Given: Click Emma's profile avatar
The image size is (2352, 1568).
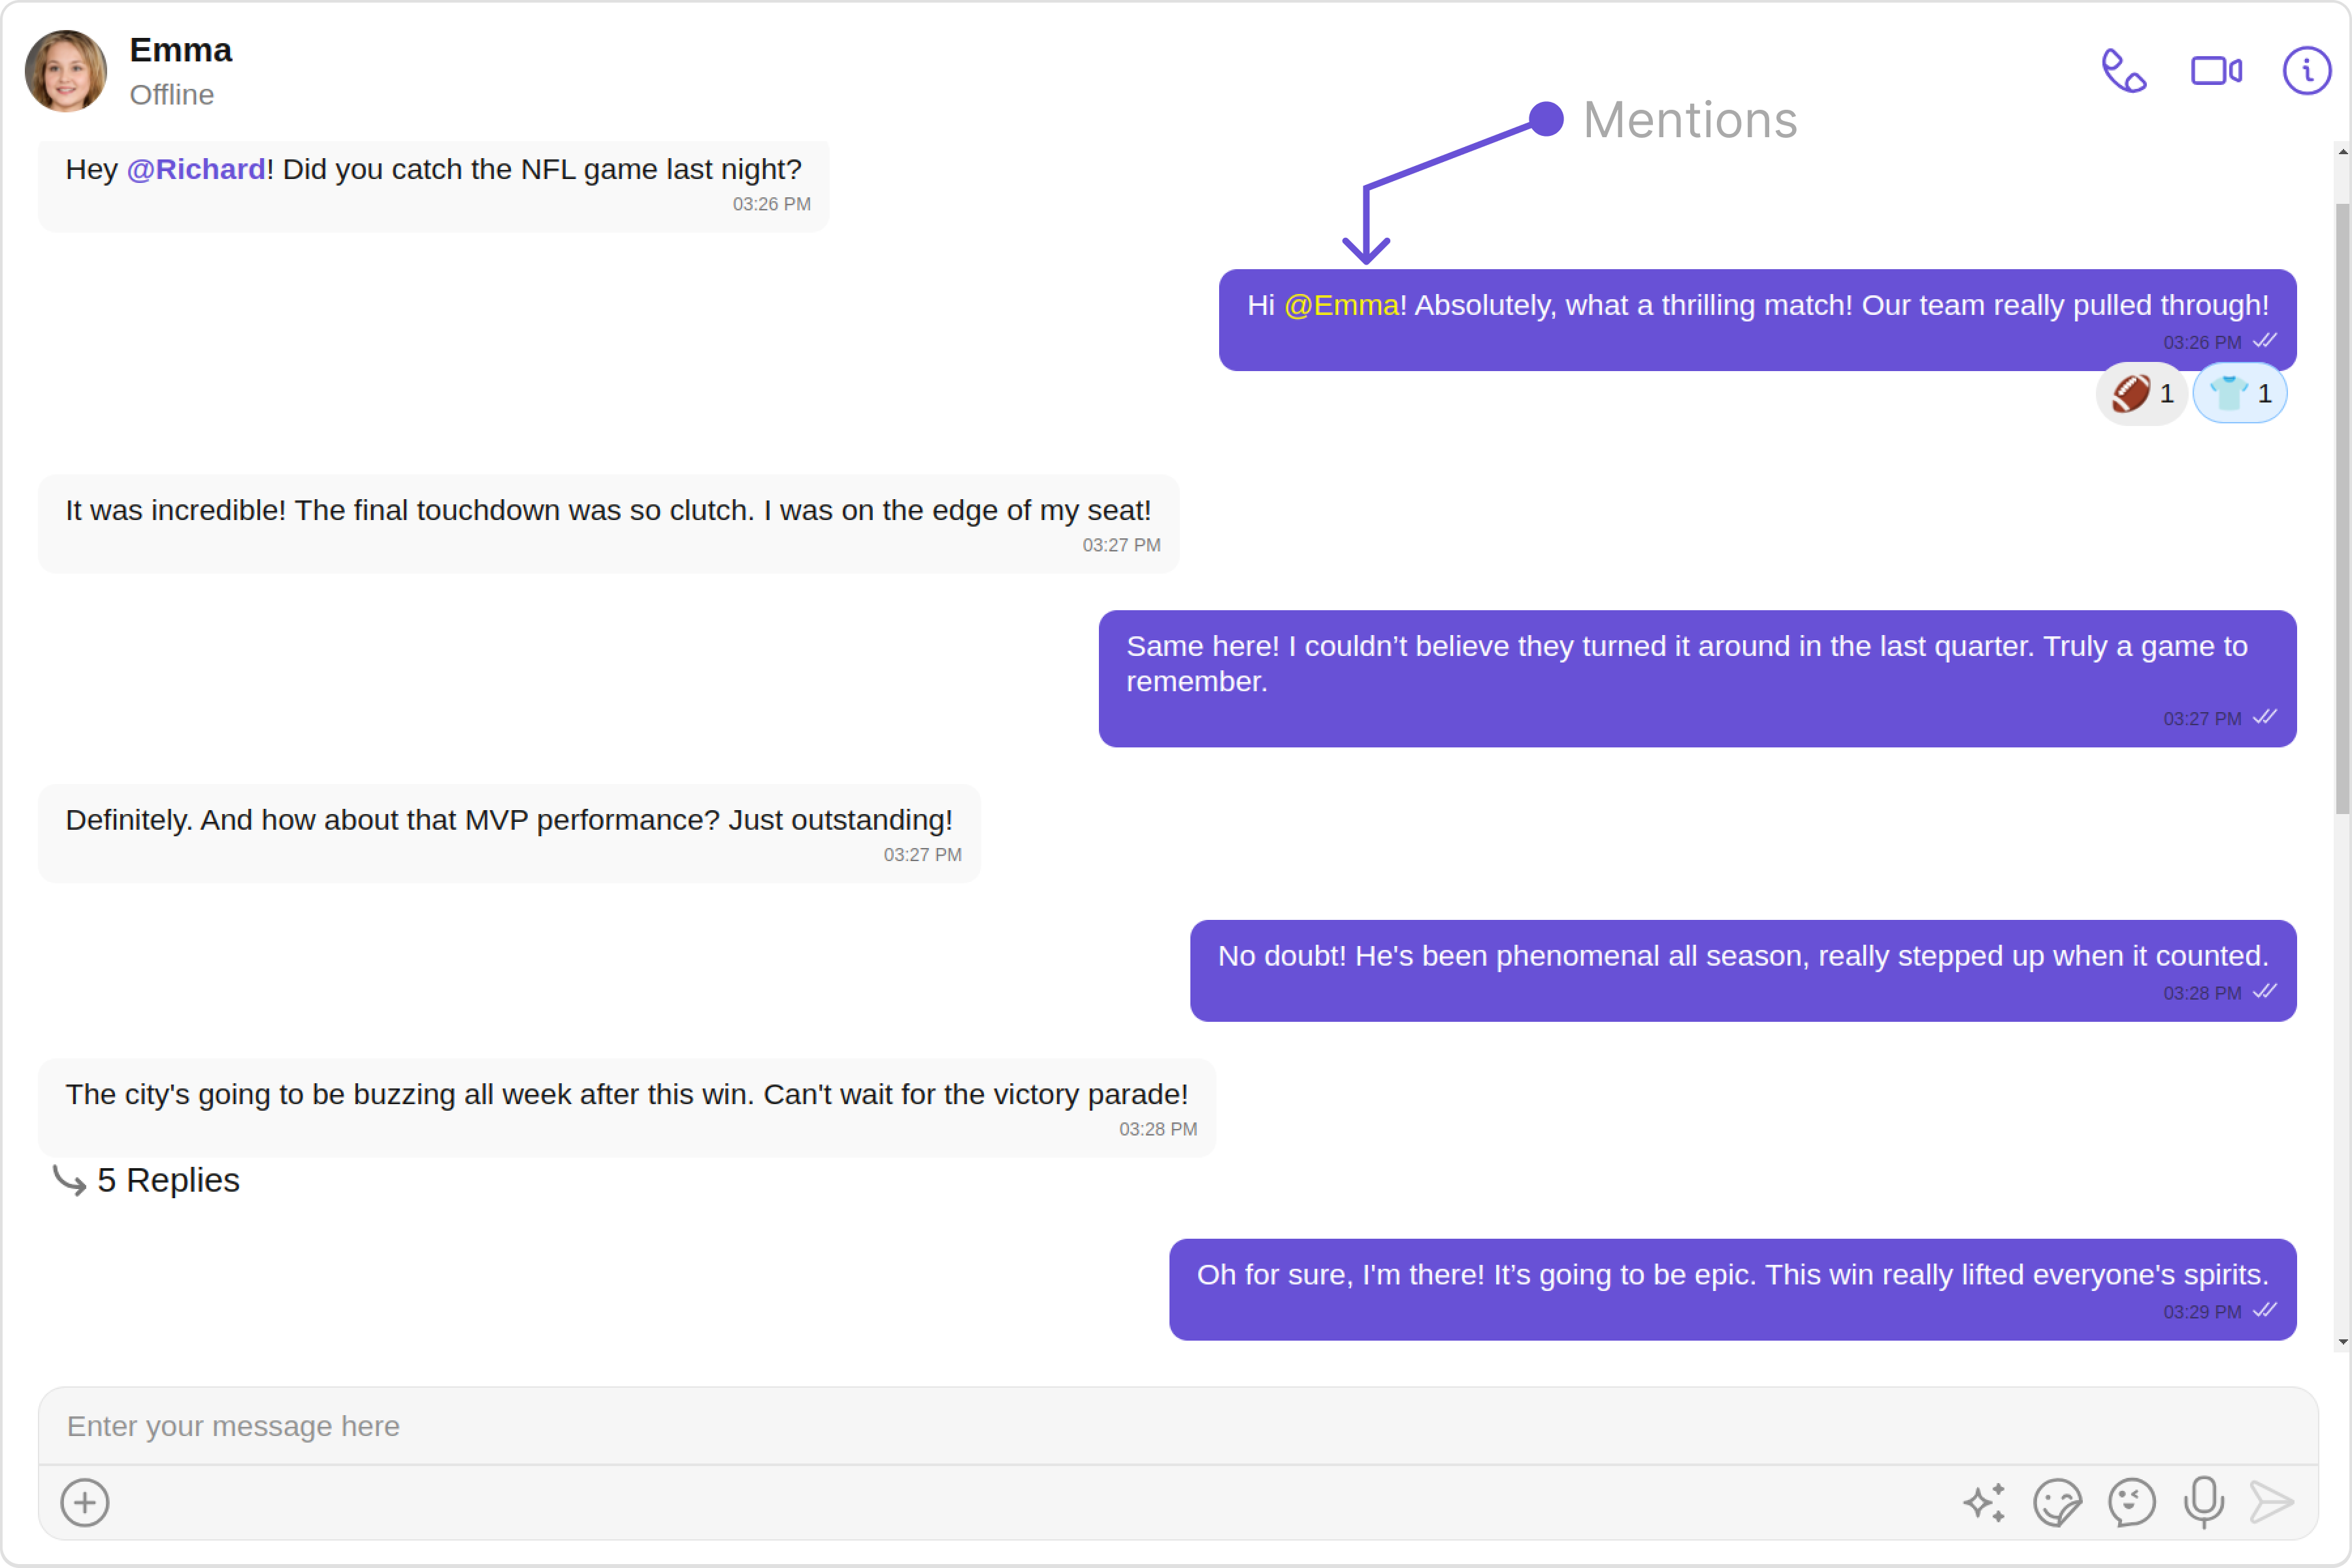Looking at the screenshot, I should [66, 71].
